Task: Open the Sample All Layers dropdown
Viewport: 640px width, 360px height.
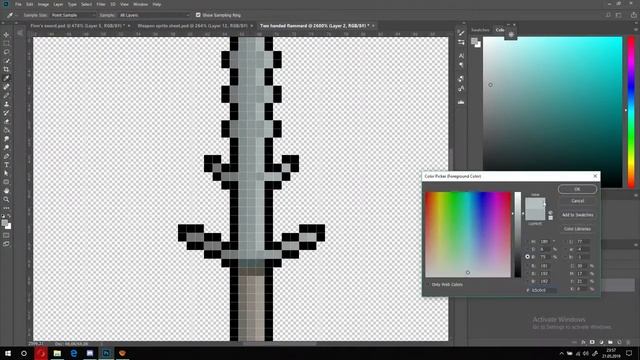Action: [154, 15]
